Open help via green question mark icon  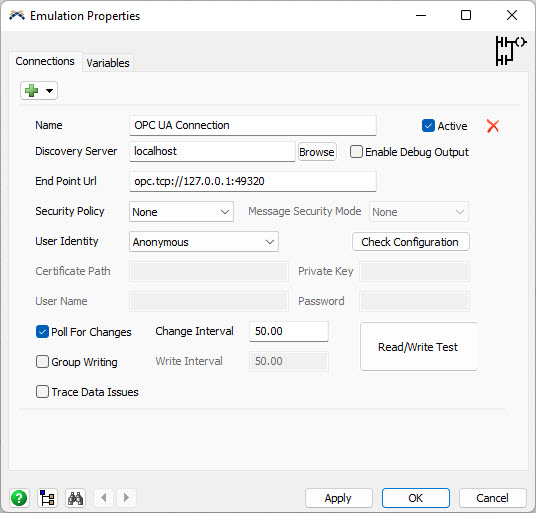click(19, 498)
